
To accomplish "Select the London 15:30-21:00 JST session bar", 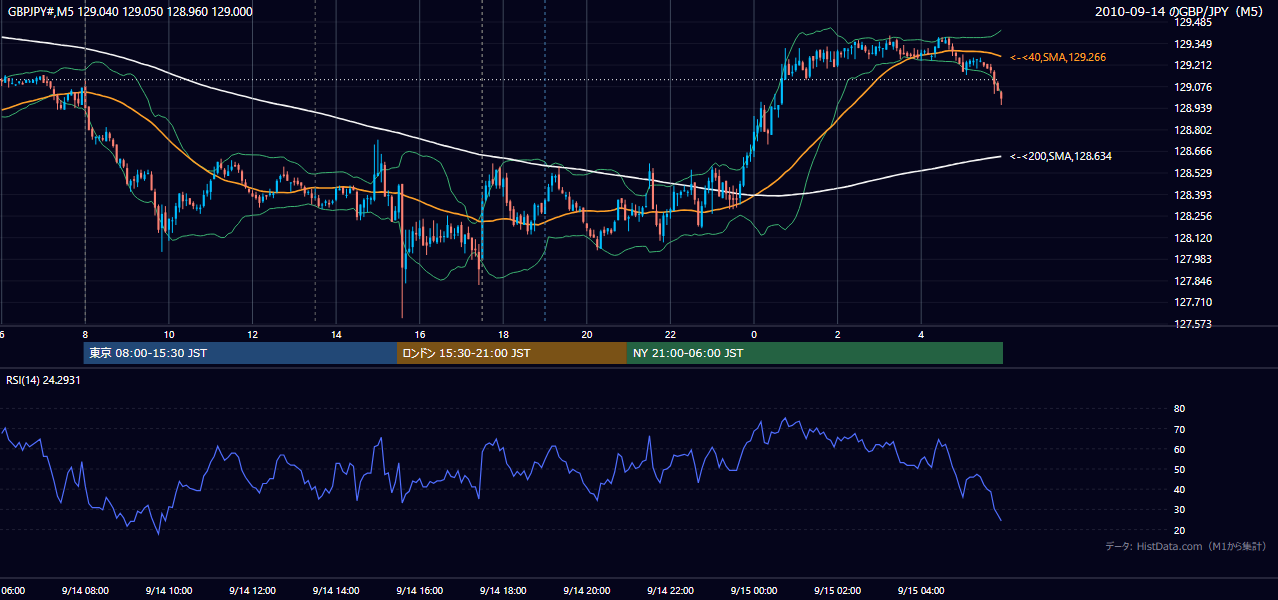I will pyautogui.click(x=512, y=353).
